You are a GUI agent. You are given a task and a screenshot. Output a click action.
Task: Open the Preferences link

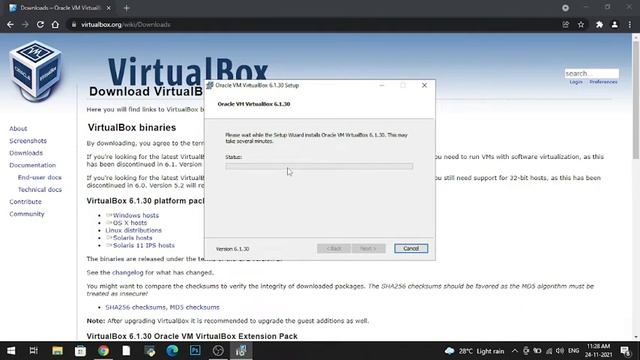point(603,82)
